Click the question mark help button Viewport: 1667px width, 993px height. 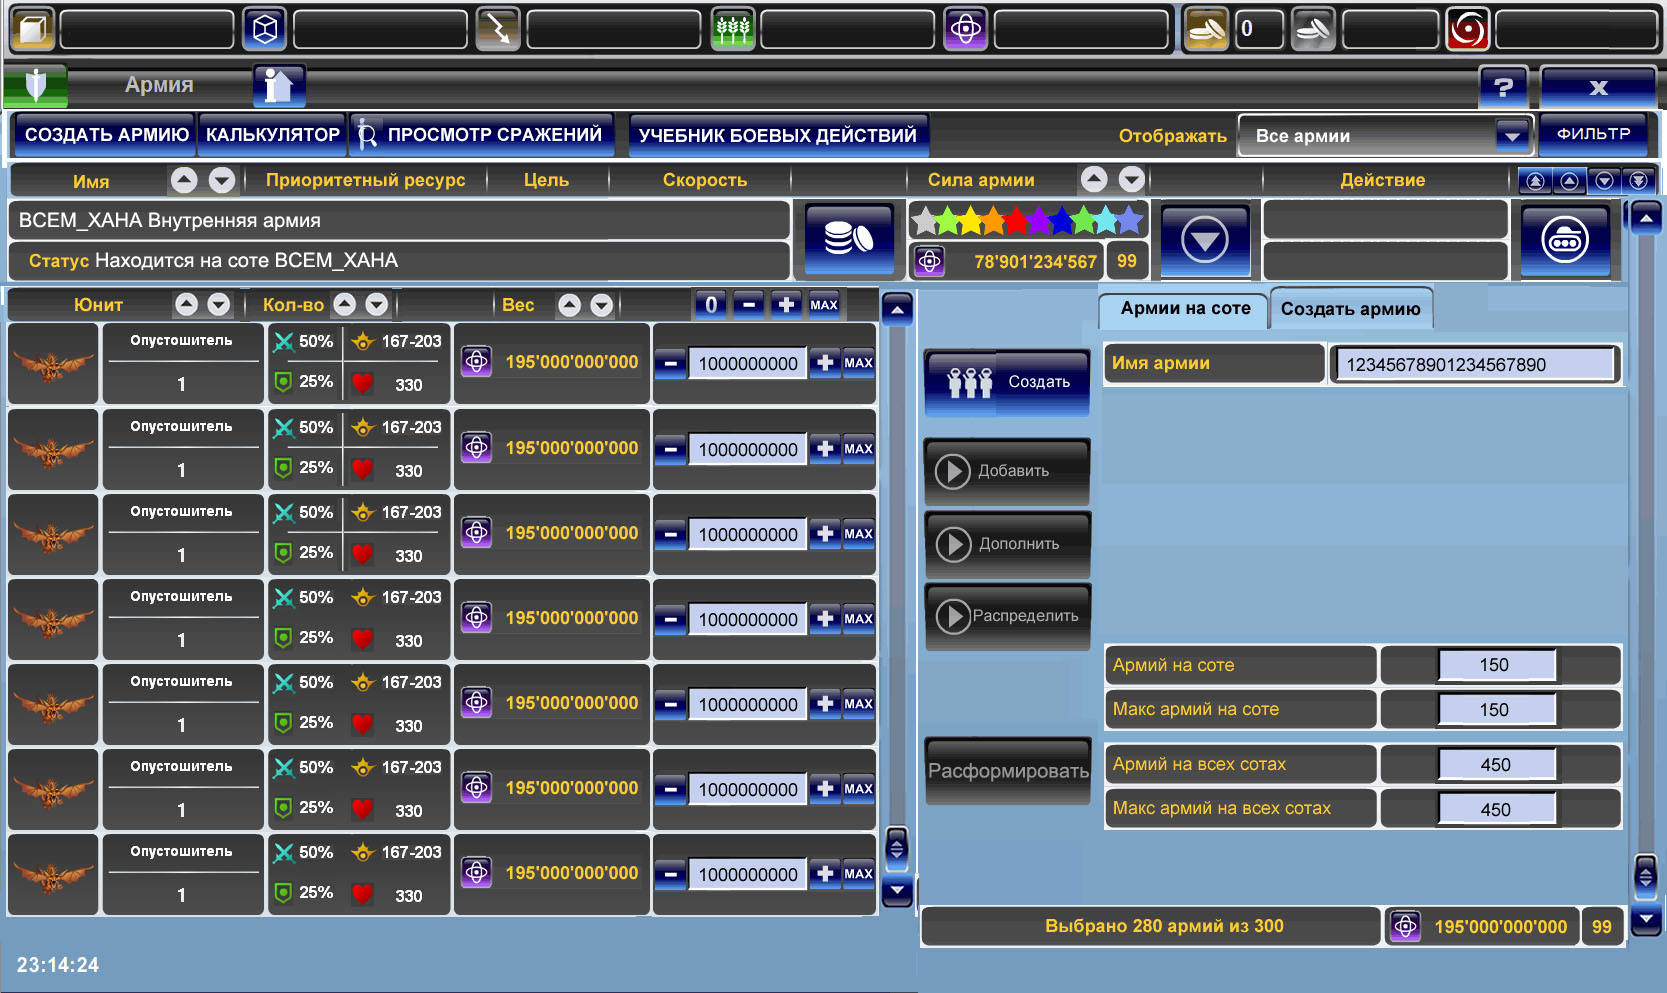(1503, 87)
